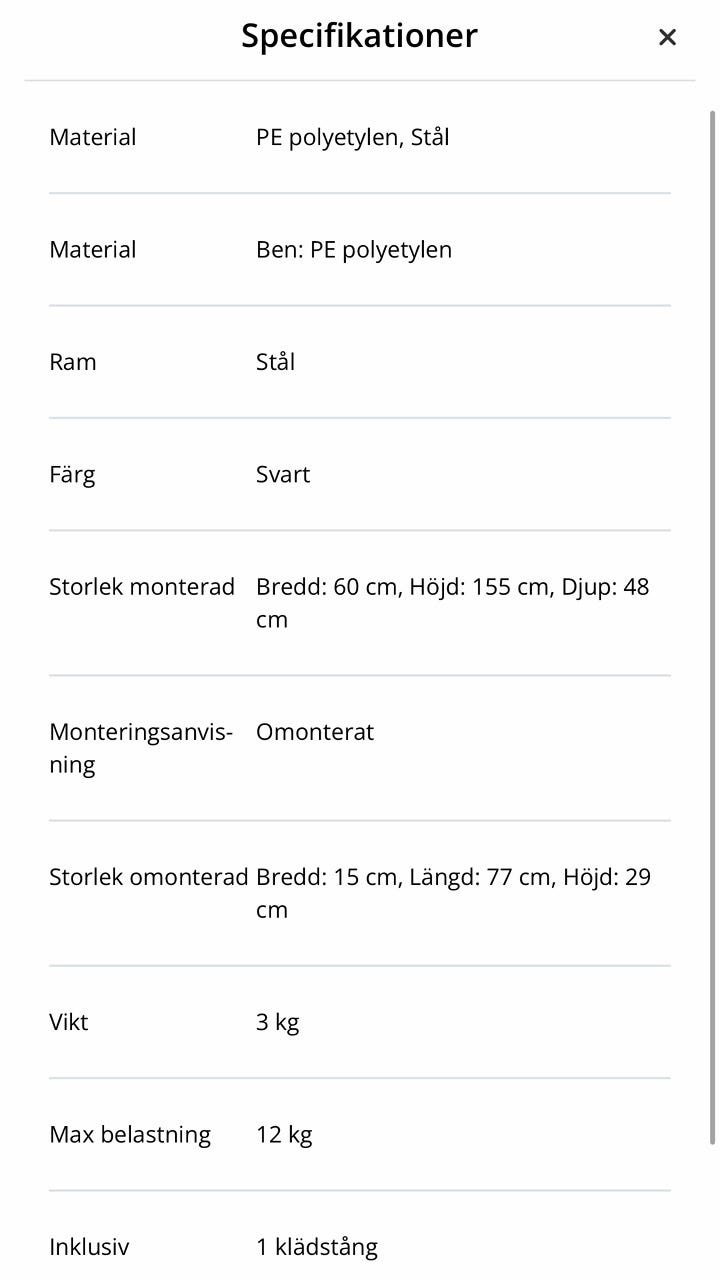Select the Stål value in the Ram row
Viewport: 720px width, 1280px height.
tap(275, 362)
